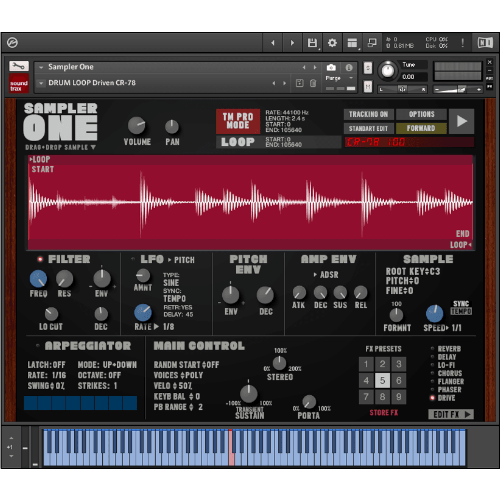The image size is (500, 500).
Task: Delete snapshot with trash icon
Action: tap(313, 83)
